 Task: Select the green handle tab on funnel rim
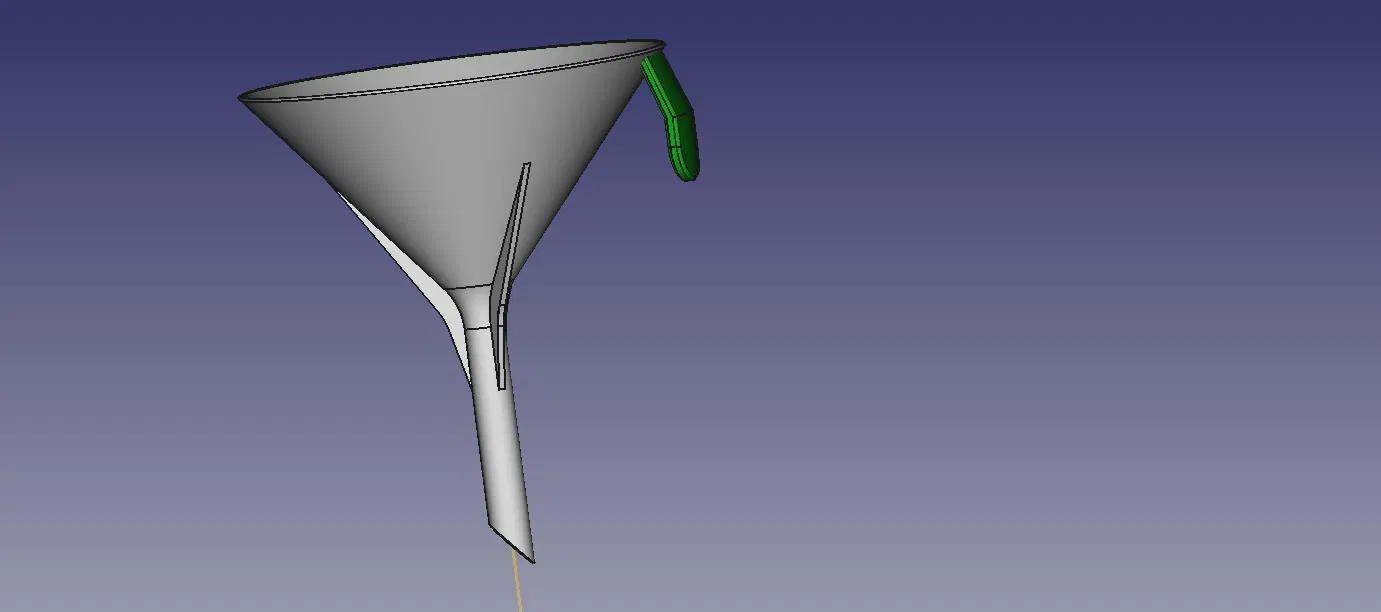pos(674,117)
